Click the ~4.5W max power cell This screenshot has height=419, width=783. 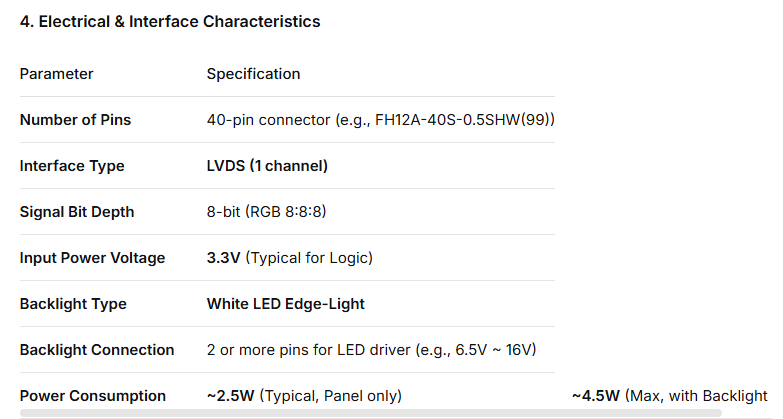[669, 396]
